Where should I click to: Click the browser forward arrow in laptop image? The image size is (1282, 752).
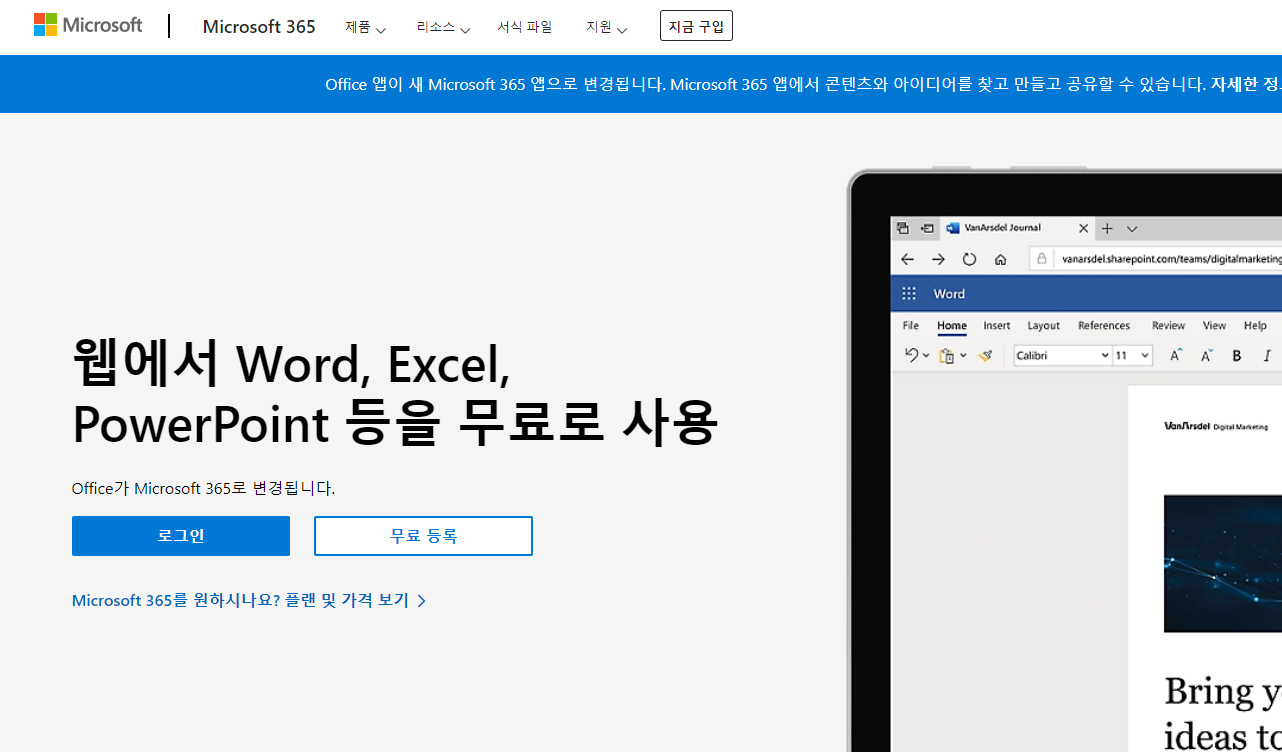point(938,259)
